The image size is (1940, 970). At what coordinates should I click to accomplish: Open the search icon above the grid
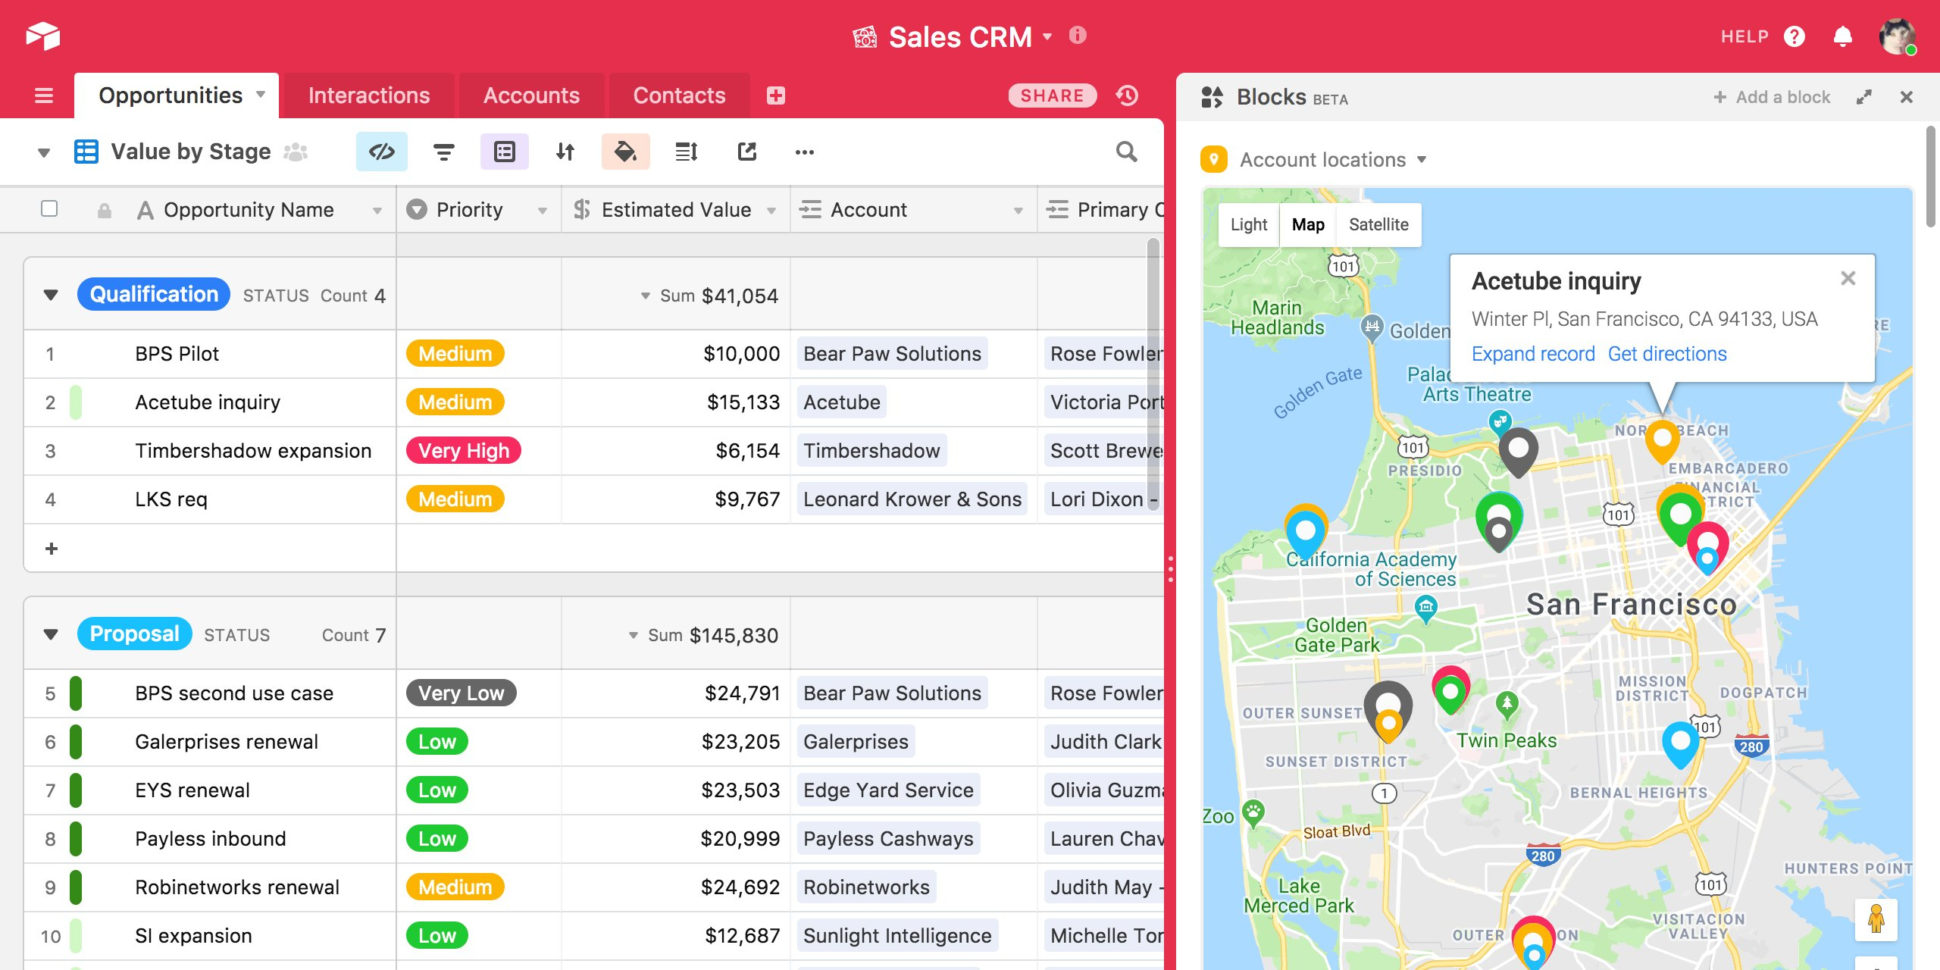(x=1126, y=151)
